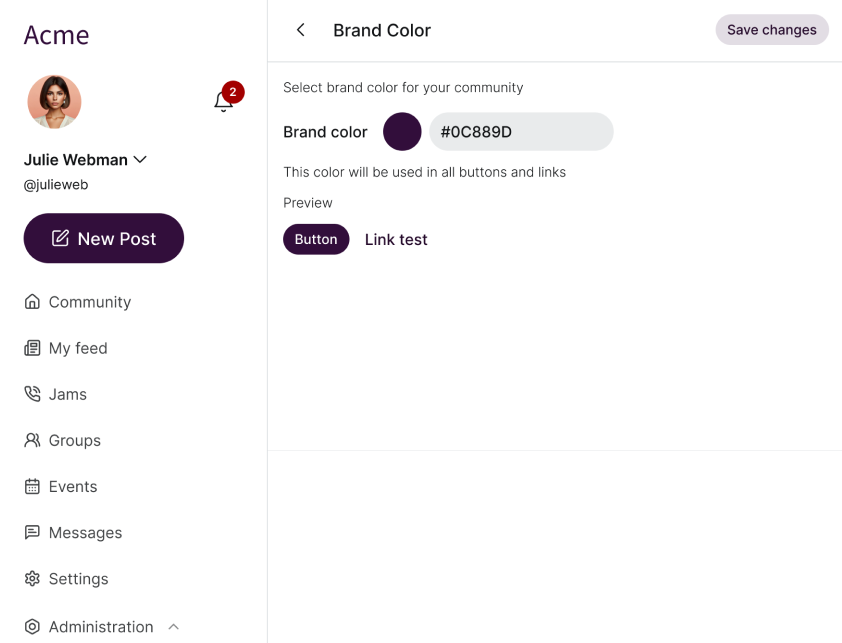Click the Jams phone icon

coord(32,394)
